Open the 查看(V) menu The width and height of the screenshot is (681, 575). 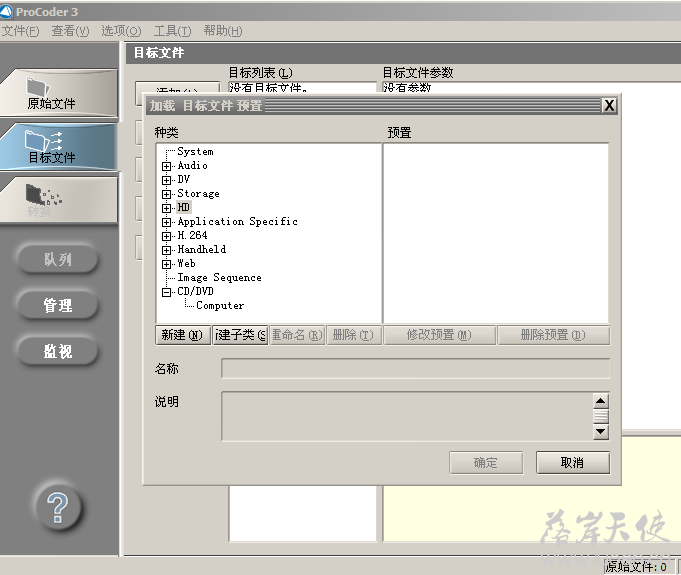70,31
